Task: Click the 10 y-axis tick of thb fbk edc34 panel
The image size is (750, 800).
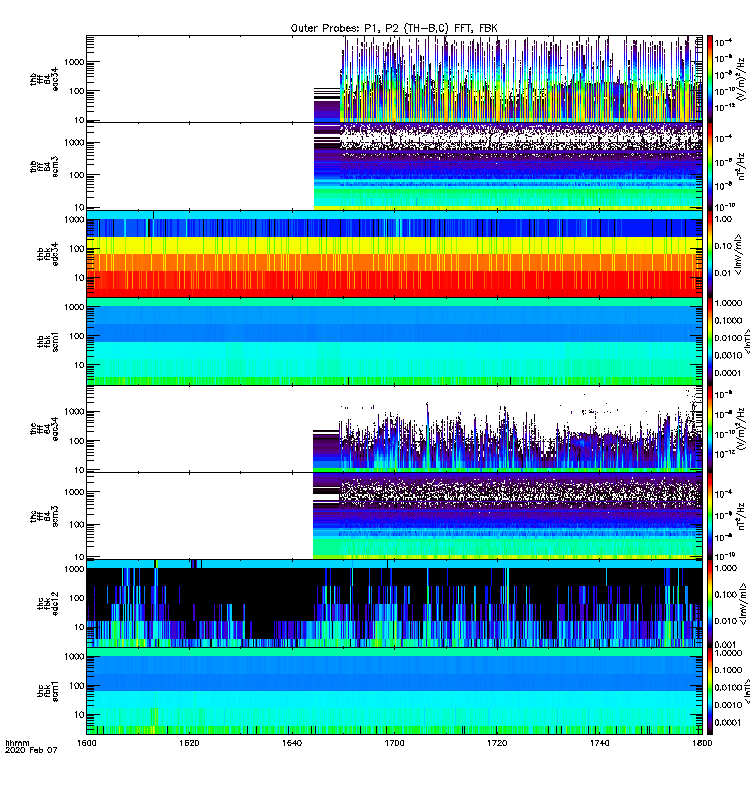Action: click(x=79, y=278)
